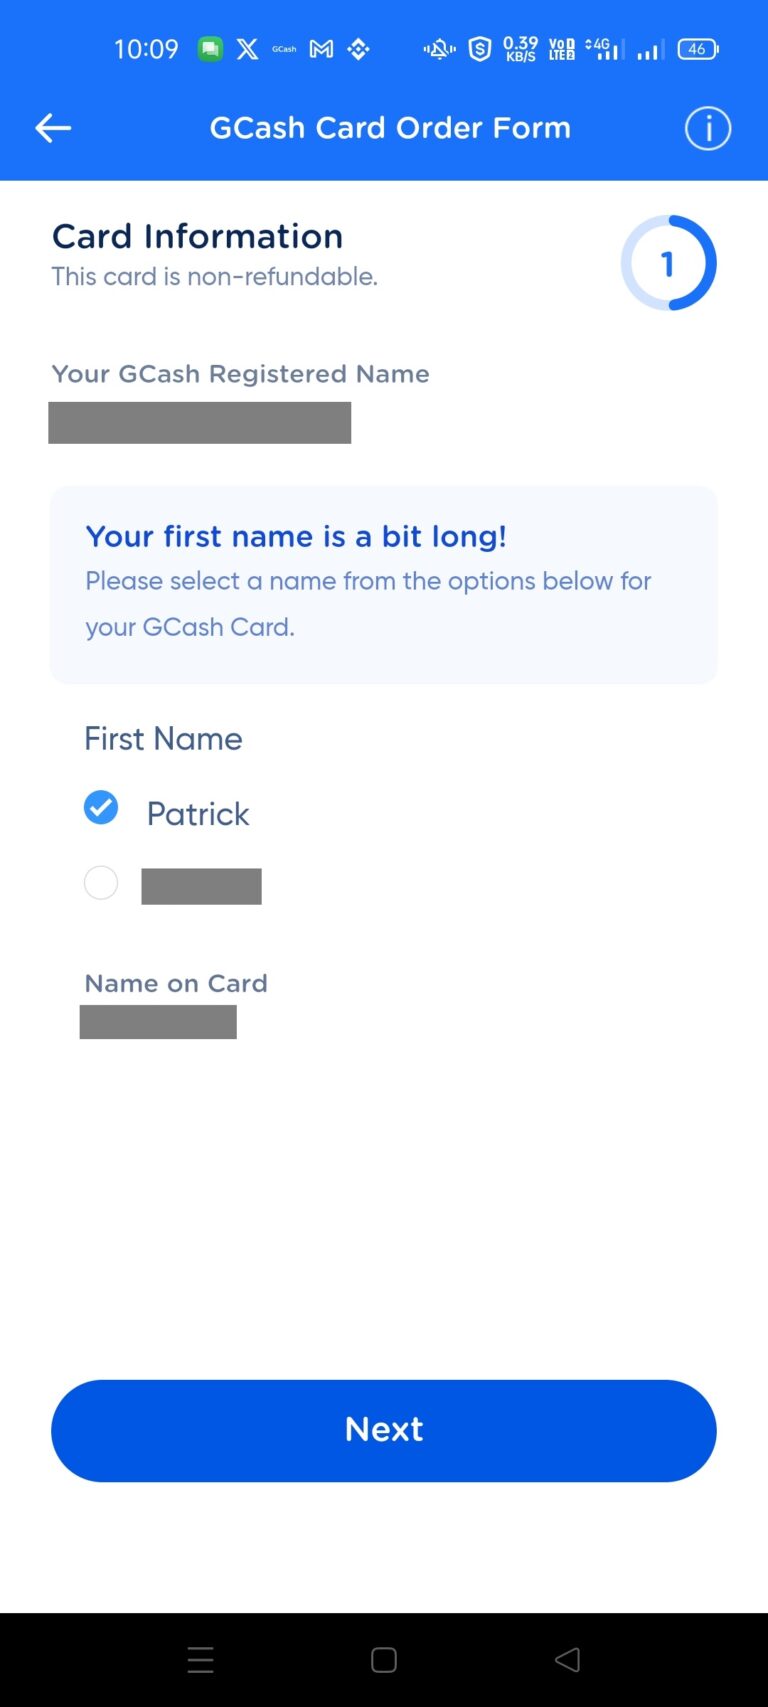Tap the shield security icon in status bar

(479, 48)
